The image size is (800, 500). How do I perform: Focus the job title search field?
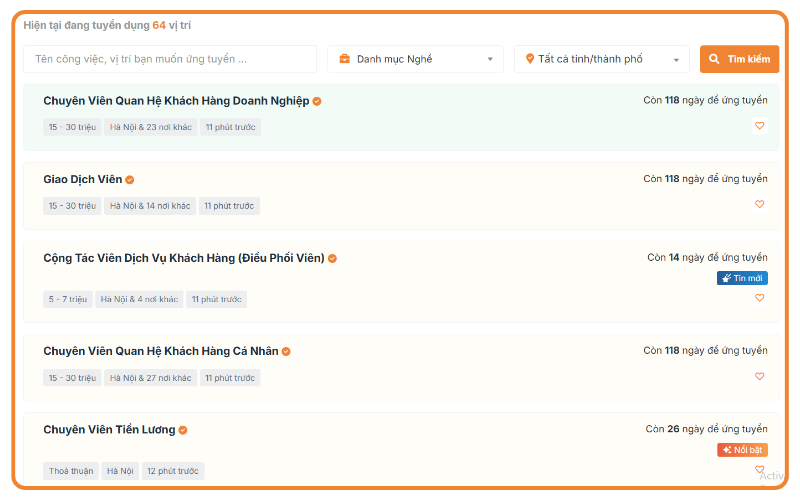pyautogui.click(x=170, y=59)
